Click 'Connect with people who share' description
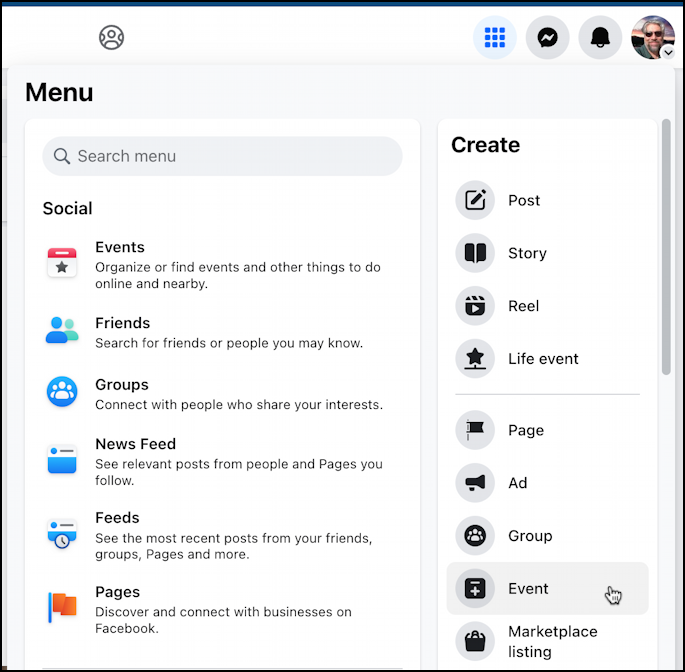This screenshot has width=685, height=672. pyautogui.click(x=239, y=405)
